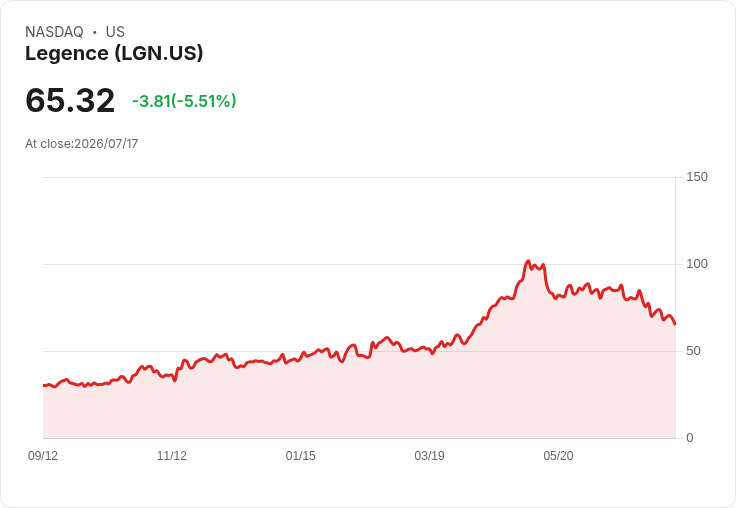The width and height of the screenshot is (736, 508).
Task: Click the 09/12 x-axis date label
Action: pyautogui.click(x=43, y=456)
